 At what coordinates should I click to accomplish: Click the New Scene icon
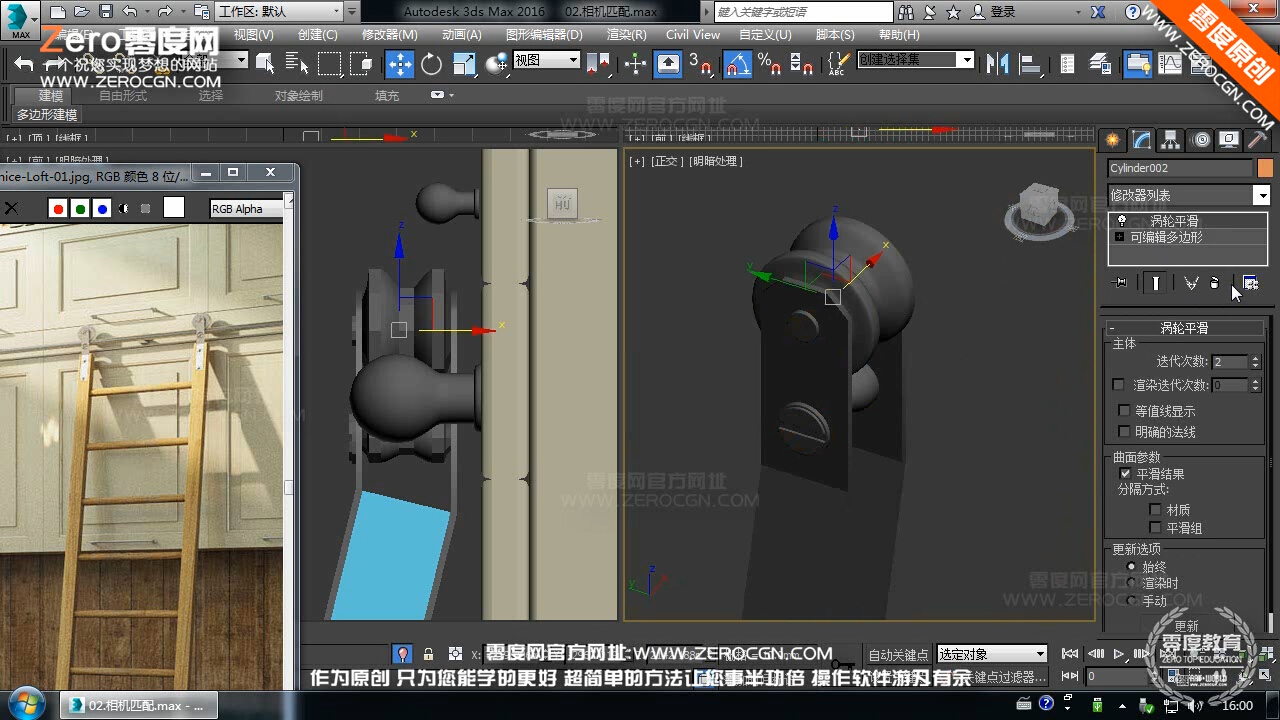[x=57, y=12]
